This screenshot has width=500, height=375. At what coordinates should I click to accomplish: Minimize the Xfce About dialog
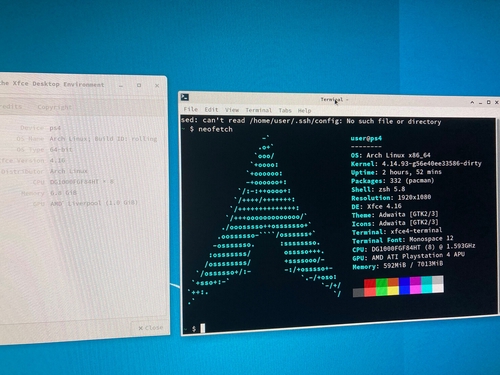pos(121,86)
